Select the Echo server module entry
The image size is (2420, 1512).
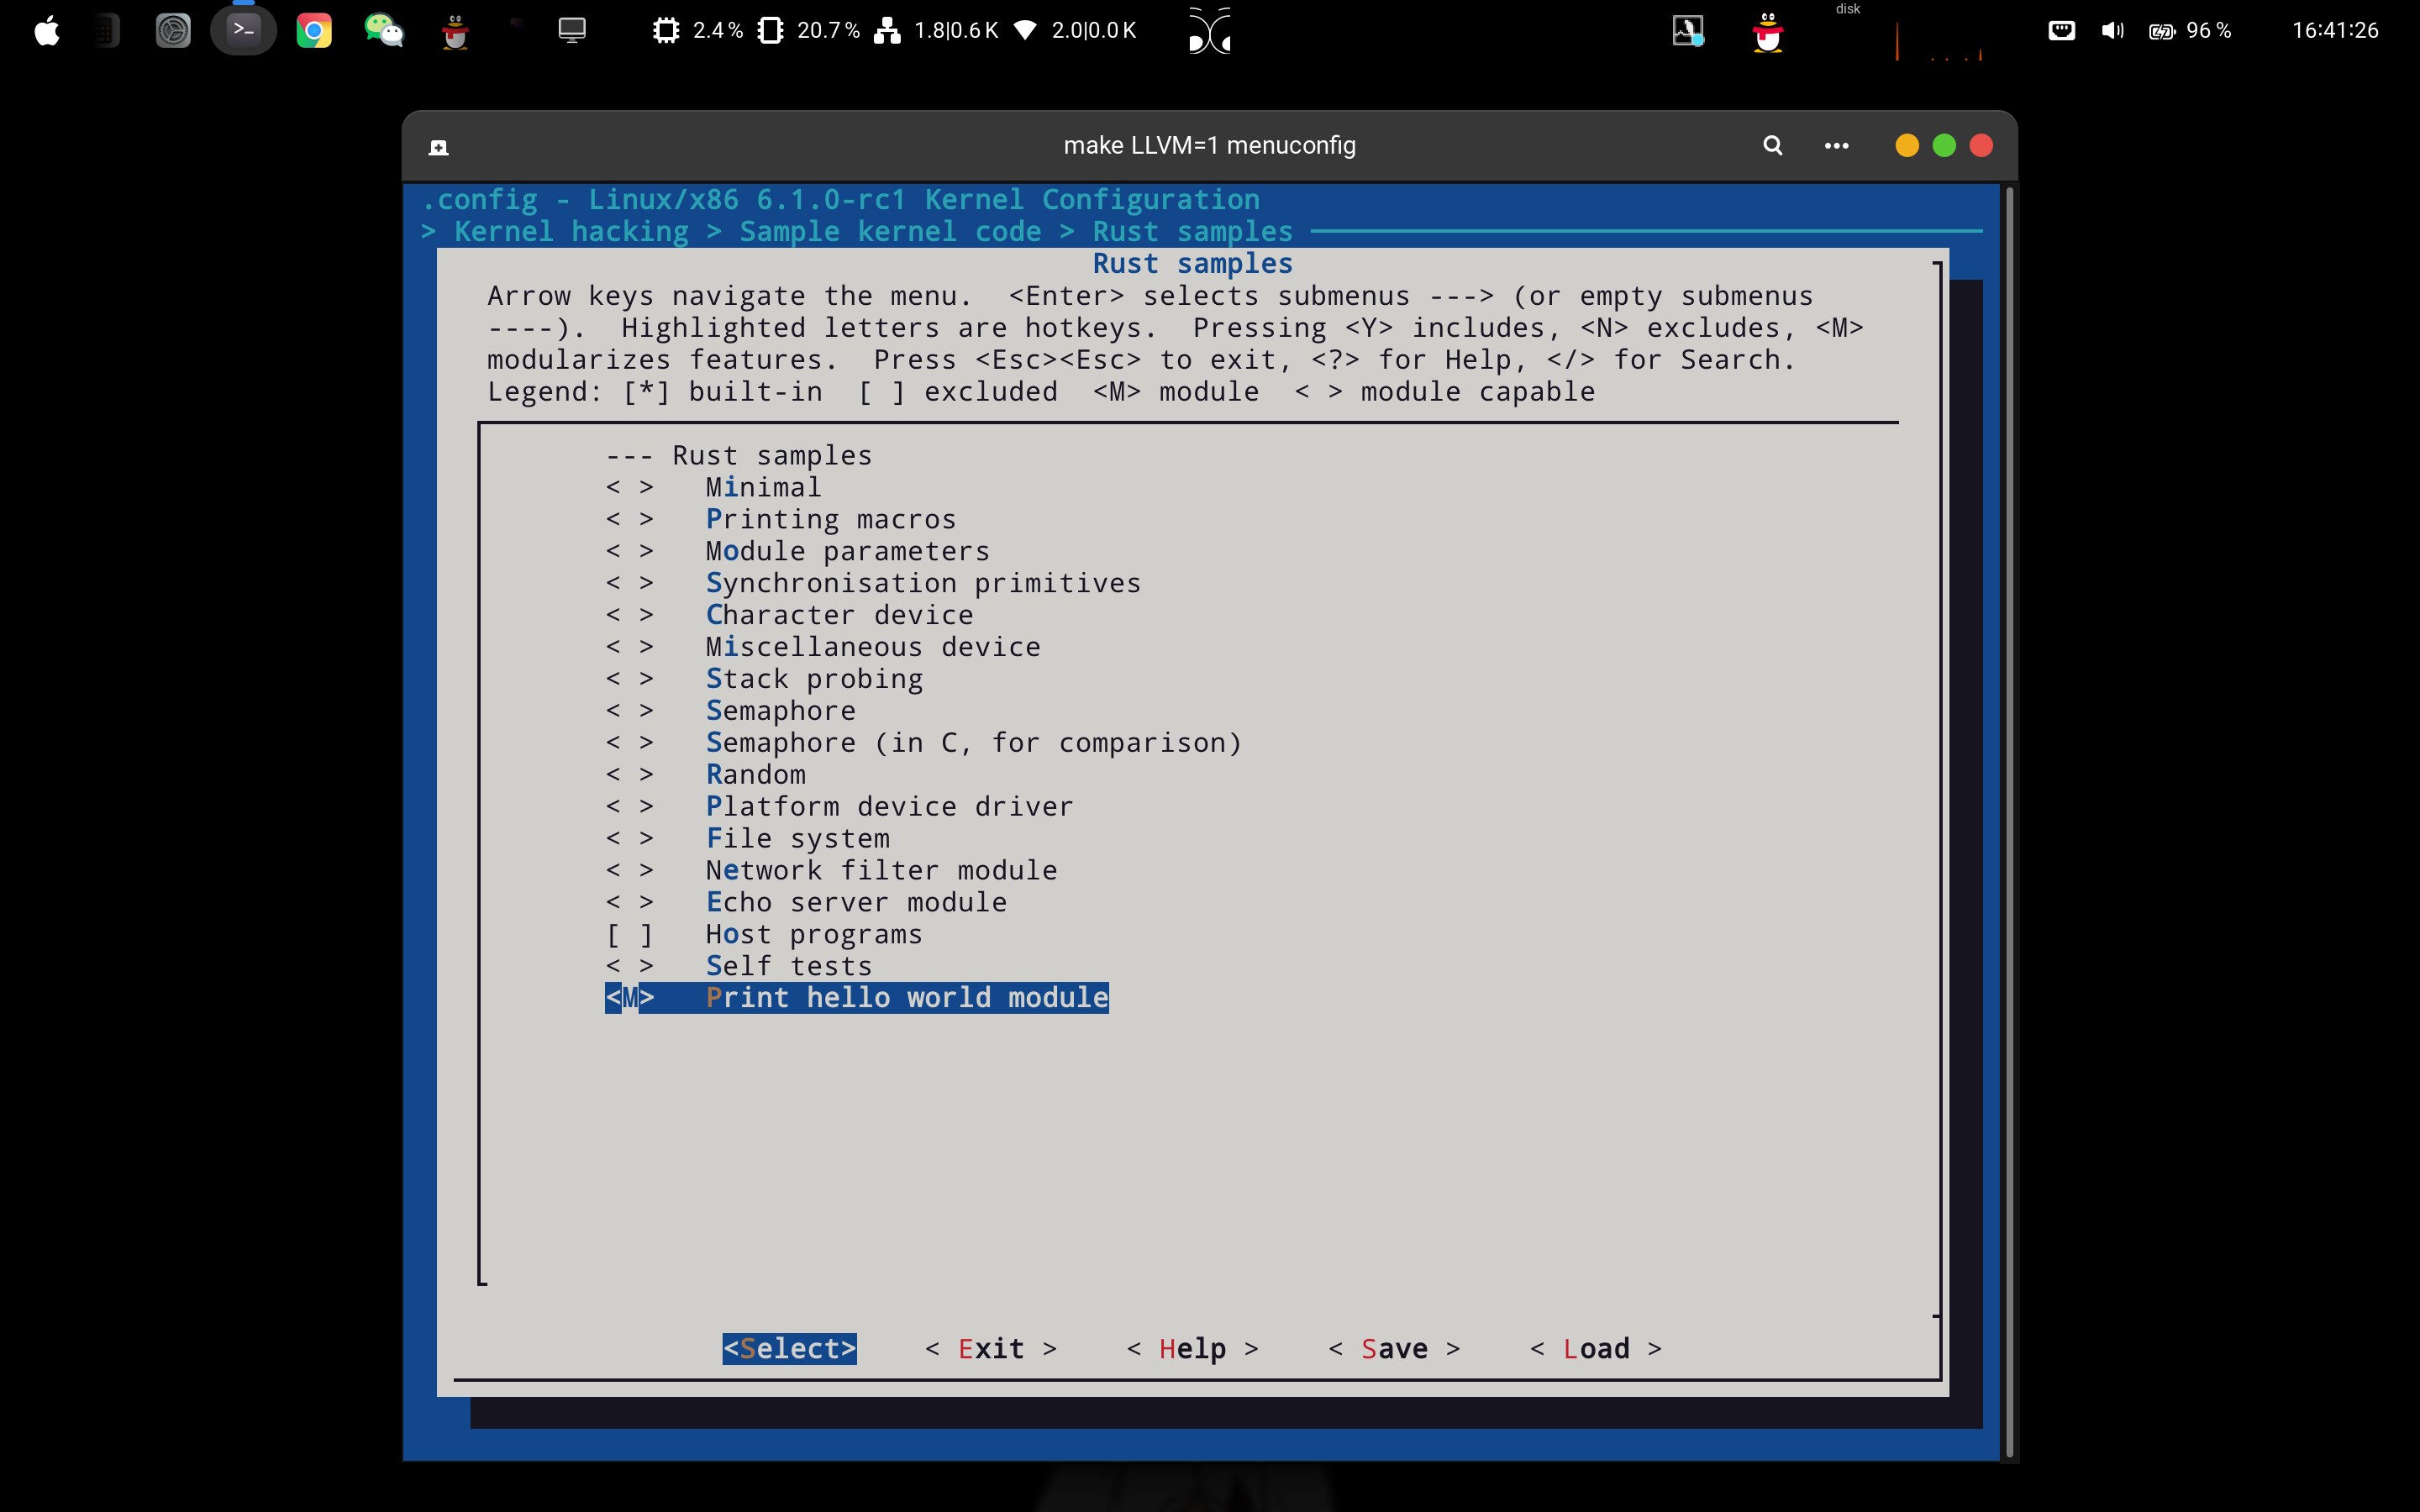click(855, 902)
